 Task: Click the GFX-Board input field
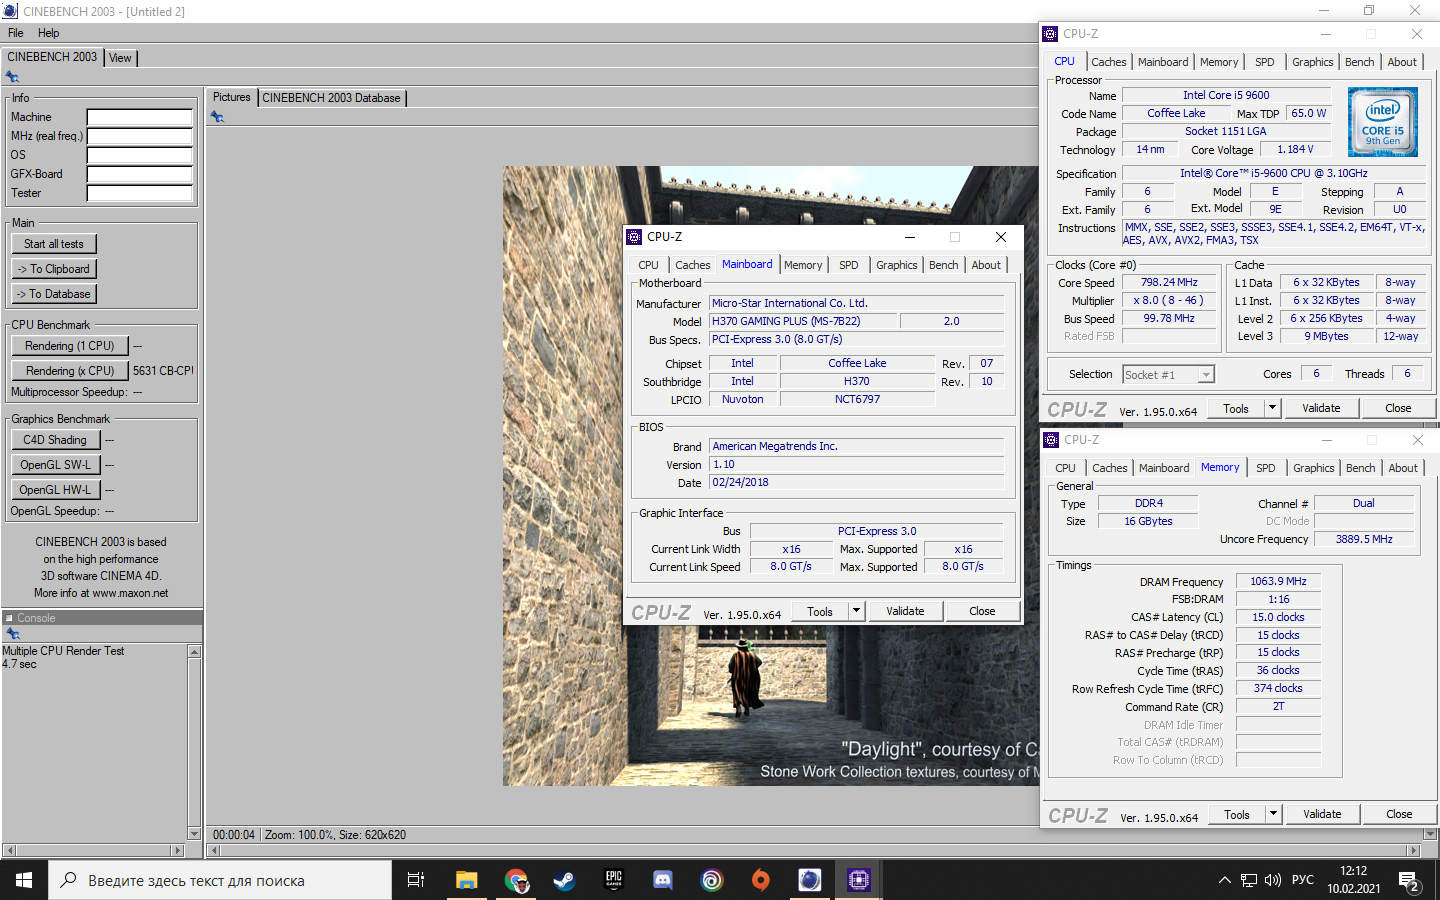(139, 174)
